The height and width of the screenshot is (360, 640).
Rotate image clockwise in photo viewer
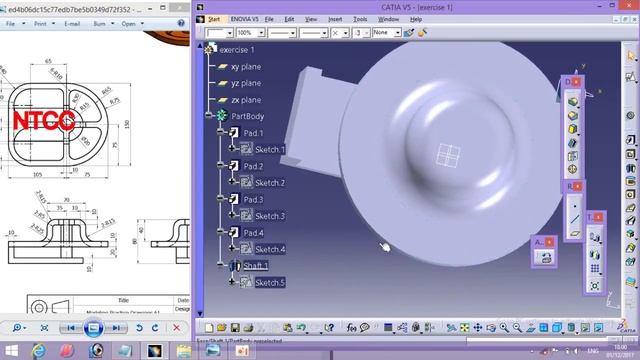pos(155,328)
